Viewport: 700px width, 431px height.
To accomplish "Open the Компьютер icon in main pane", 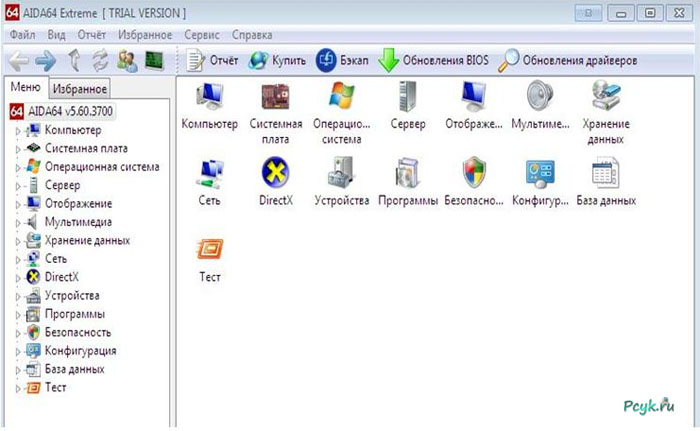I will pyautogui.click(x=209, y=96).
